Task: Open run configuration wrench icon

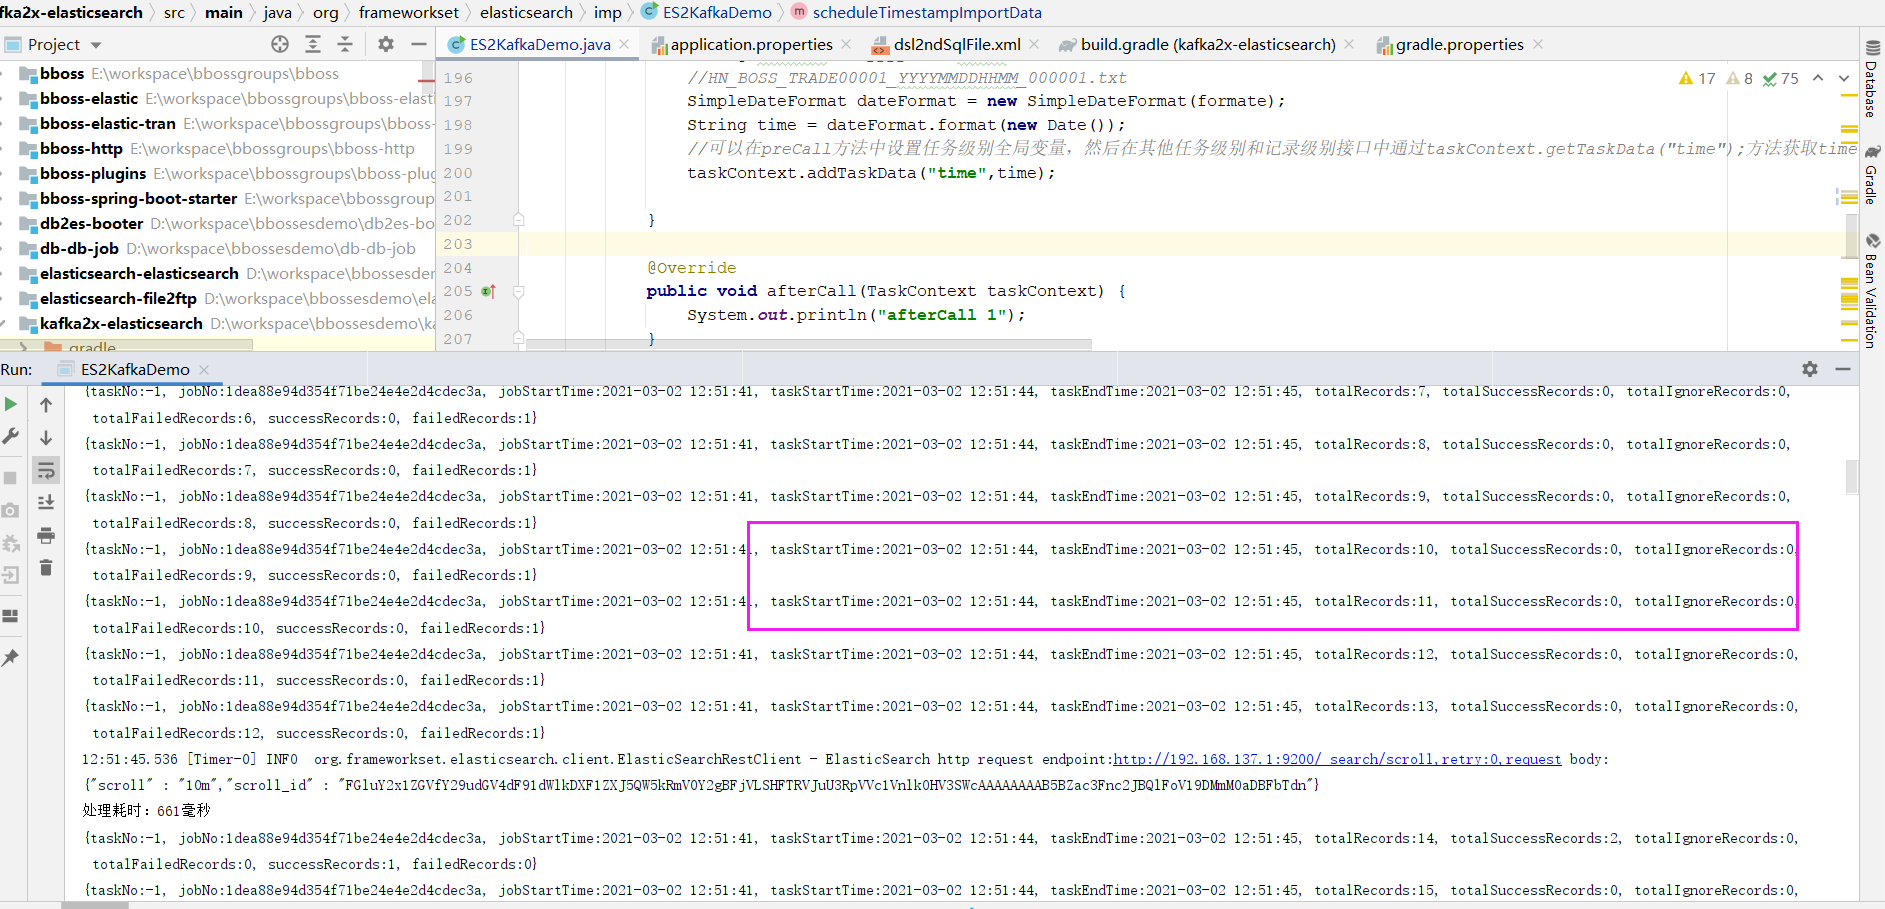Action: (x=11, y=436)
